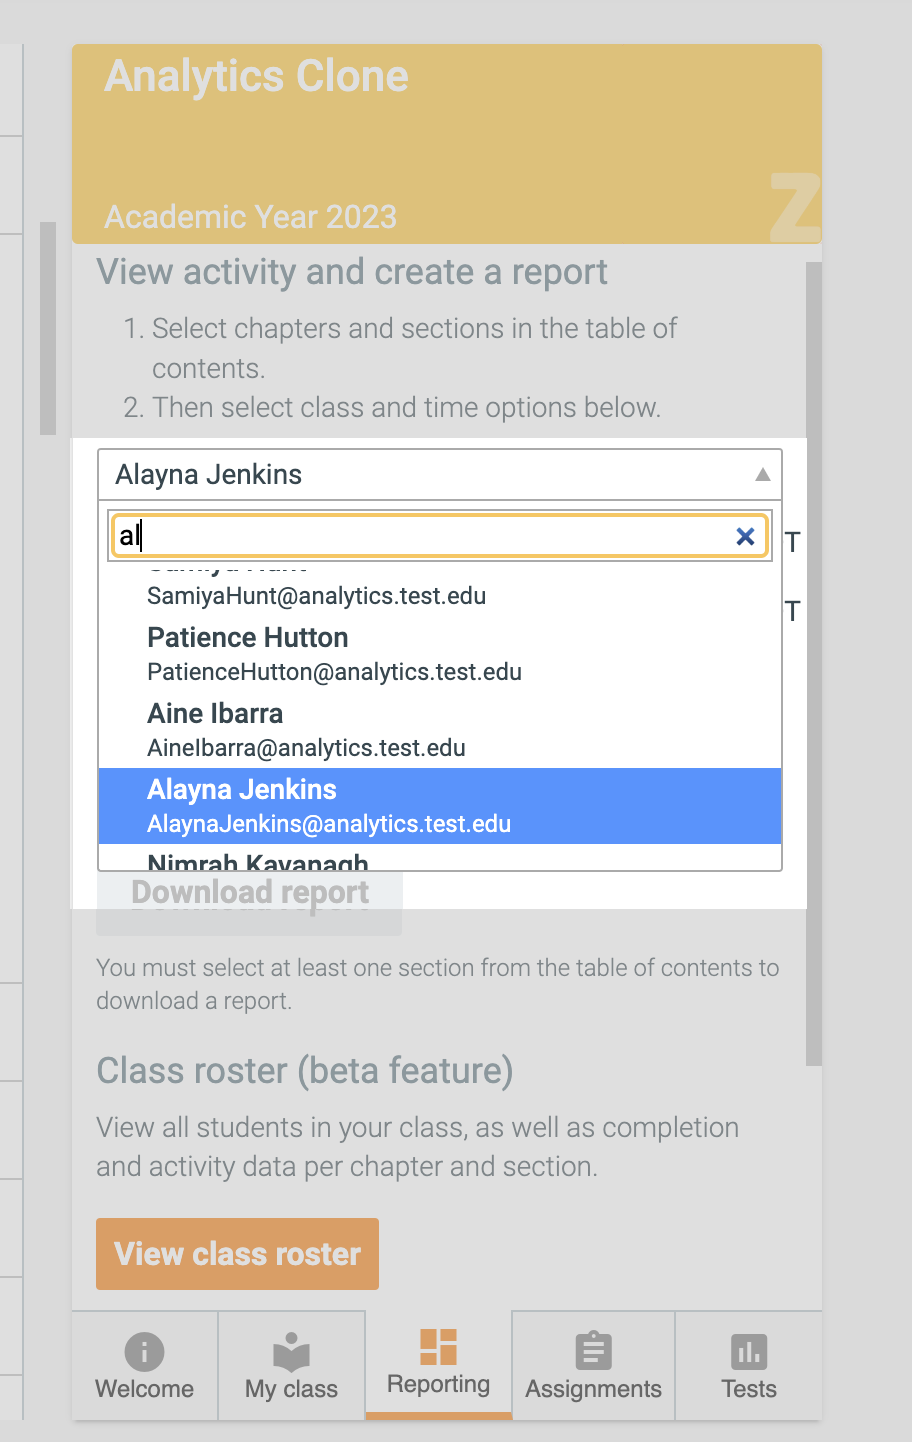Switch to the My class tab label
912x1442 pixels.
(x=292, y=1389)
